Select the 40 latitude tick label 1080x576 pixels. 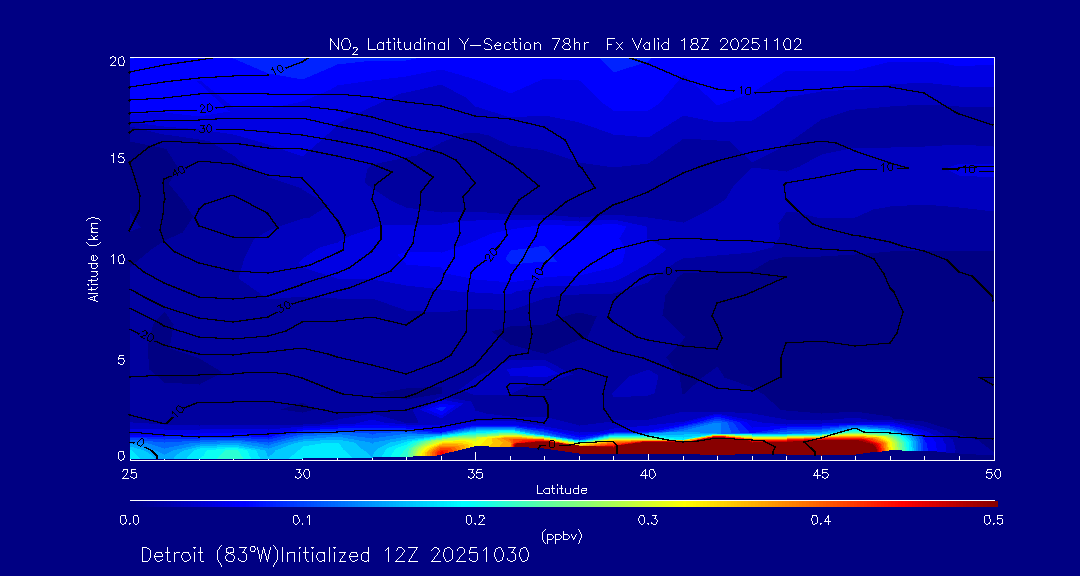tap(648, 473)
